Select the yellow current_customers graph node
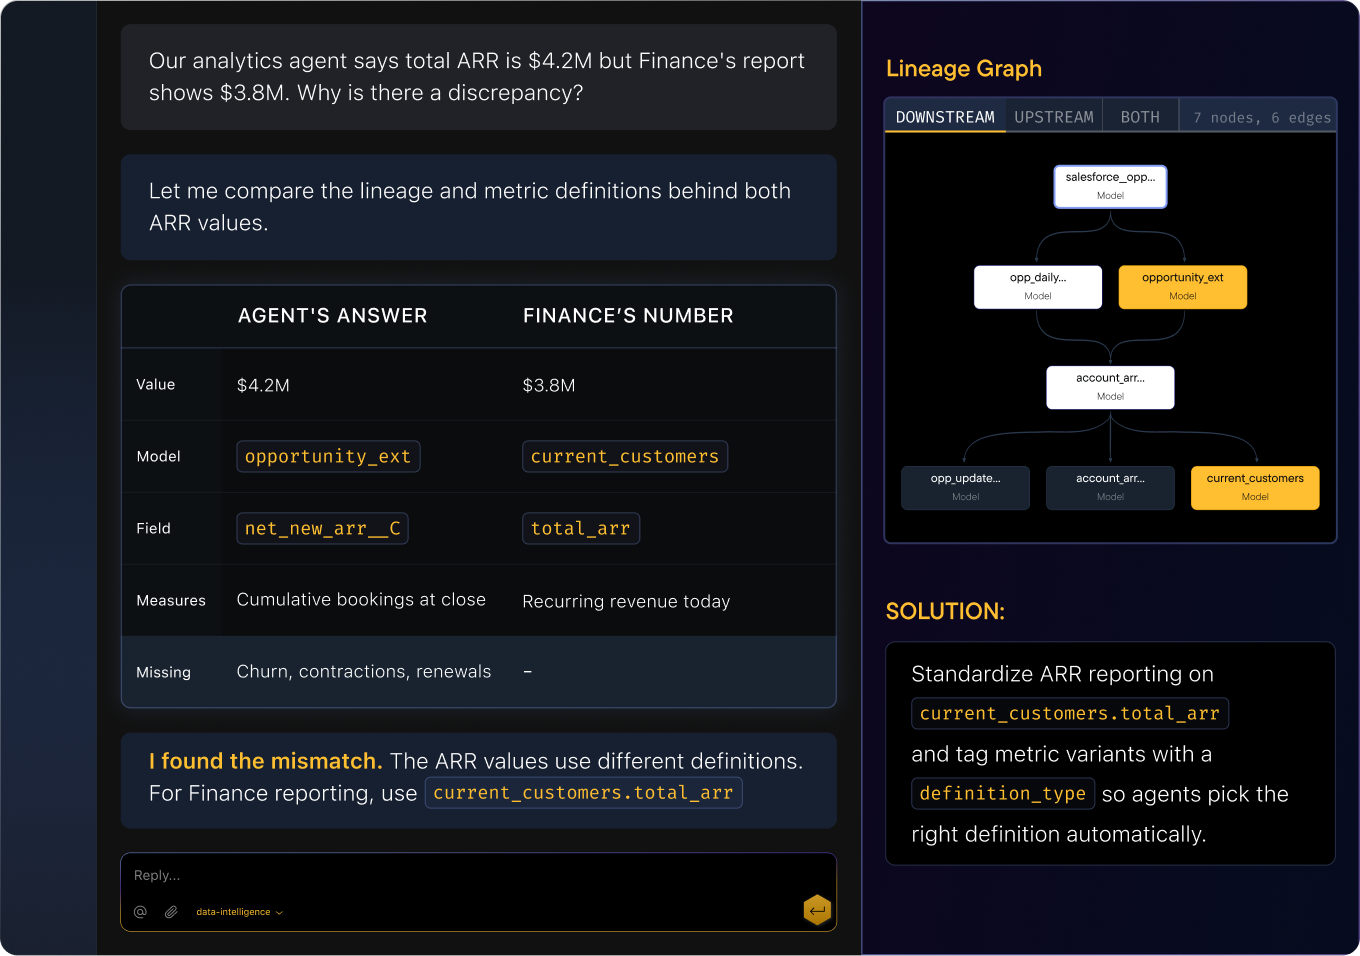Screen dimensions: 1360x956 click(1254, 488)
